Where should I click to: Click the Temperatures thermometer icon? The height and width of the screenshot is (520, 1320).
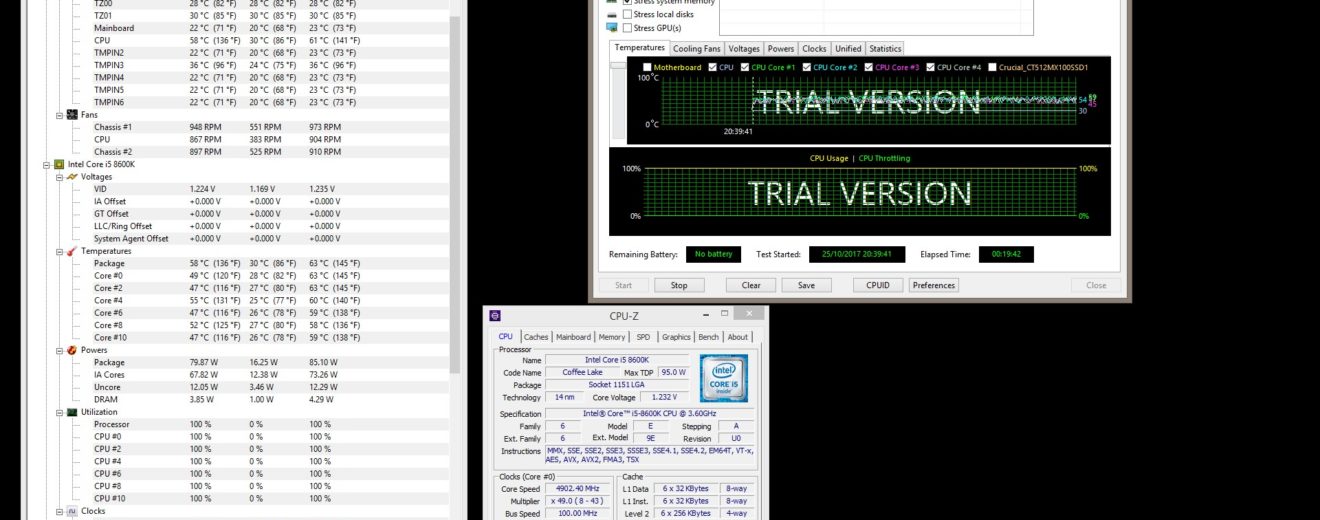pos(72,251)
